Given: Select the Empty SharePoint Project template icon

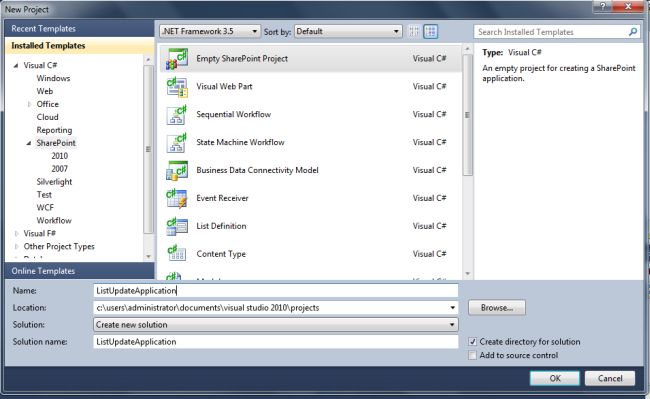Looking at the screenshot, I should click(177, 59).
